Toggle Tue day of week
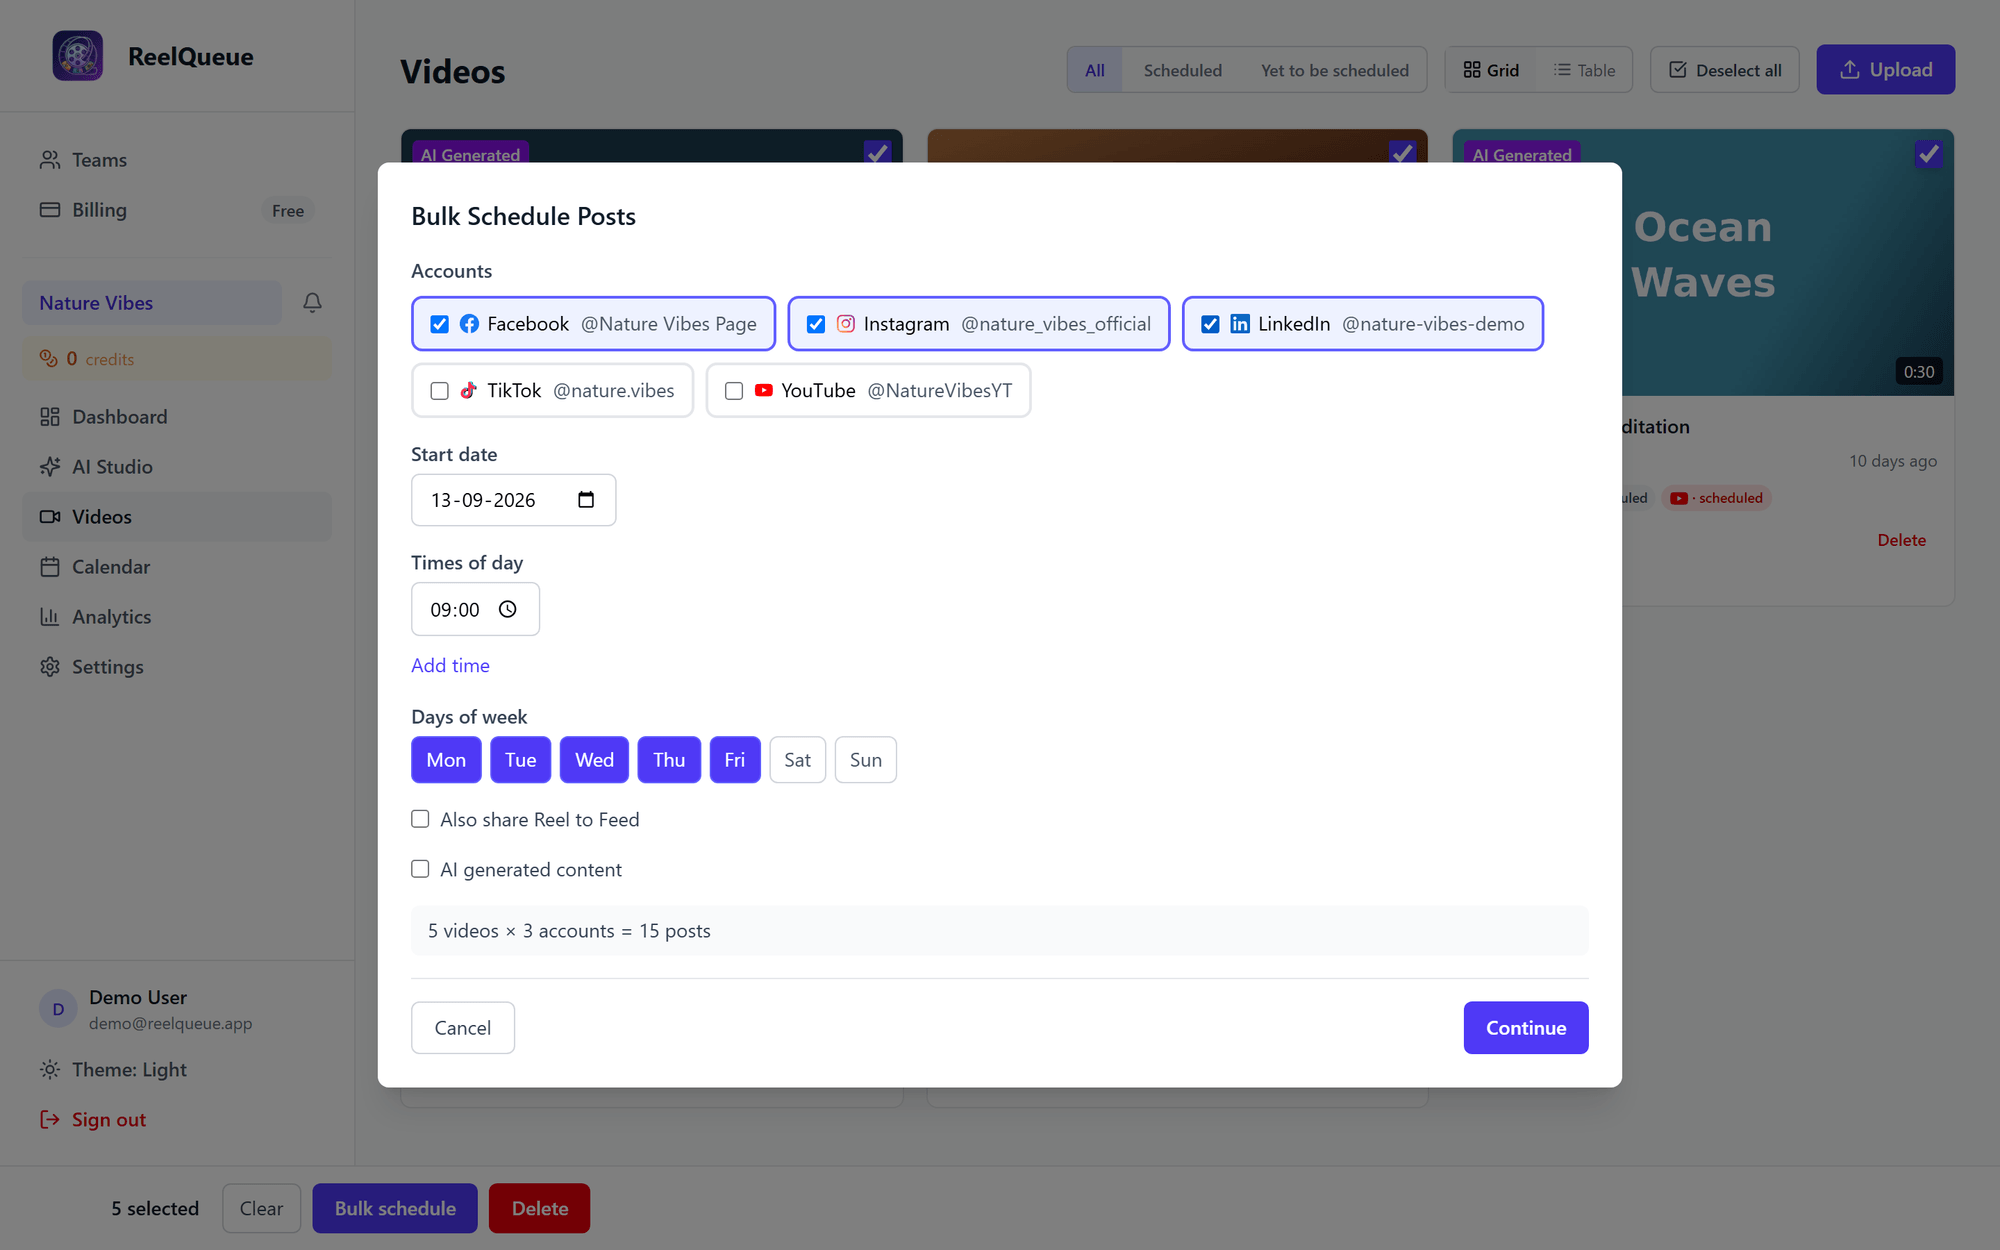The image size is (2000, 1250). [x=520, y=760]
